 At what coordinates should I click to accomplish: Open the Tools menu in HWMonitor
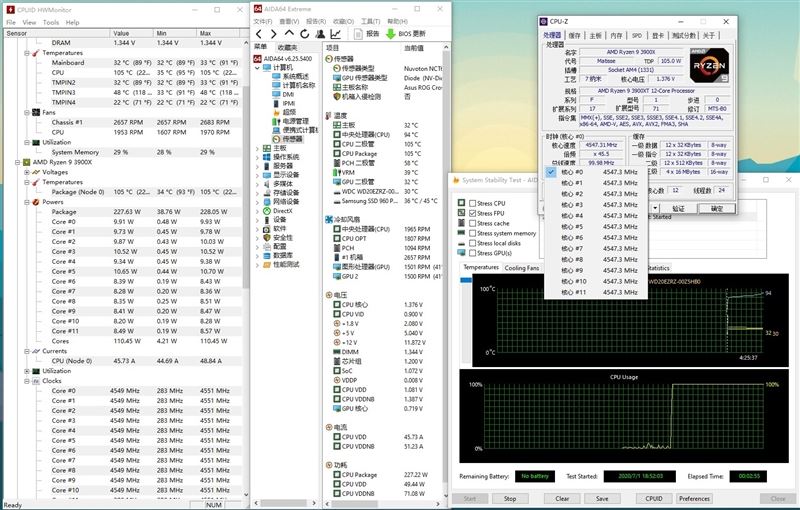pos(51,22)
